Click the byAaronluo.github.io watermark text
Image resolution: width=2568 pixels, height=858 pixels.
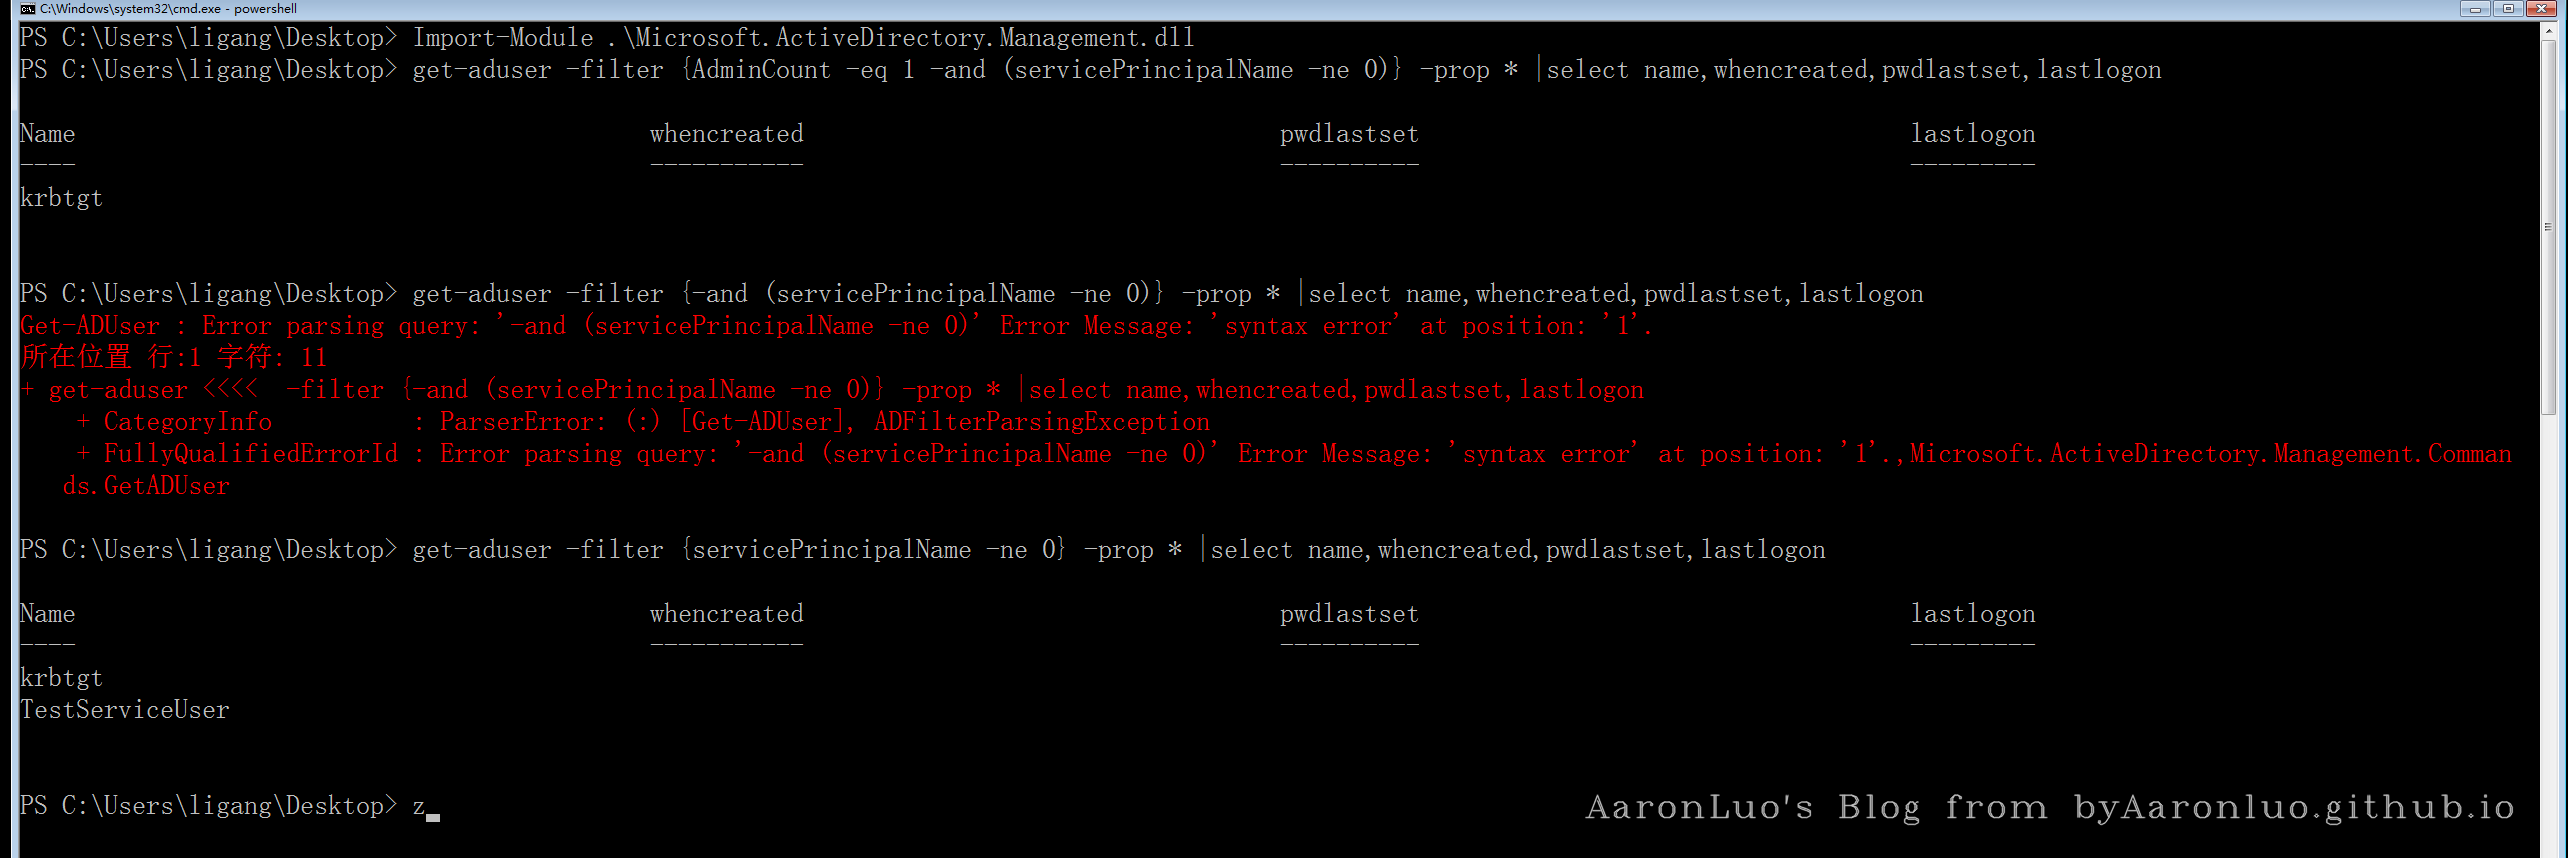click(x=2293, y=807)
